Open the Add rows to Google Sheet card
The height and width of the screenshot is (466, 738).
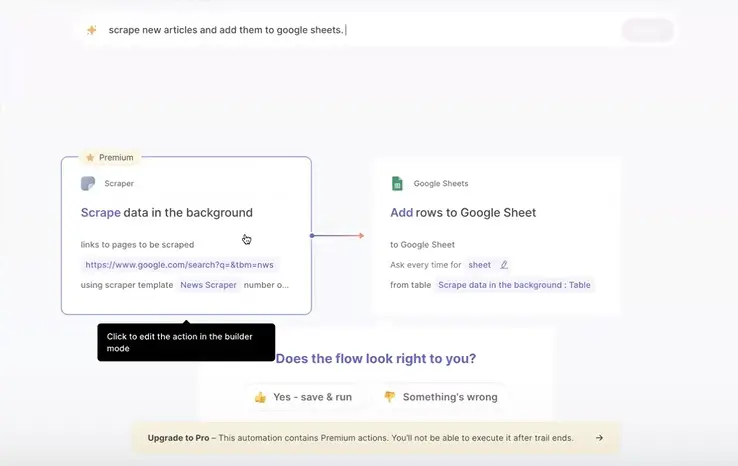click(497, 235)
